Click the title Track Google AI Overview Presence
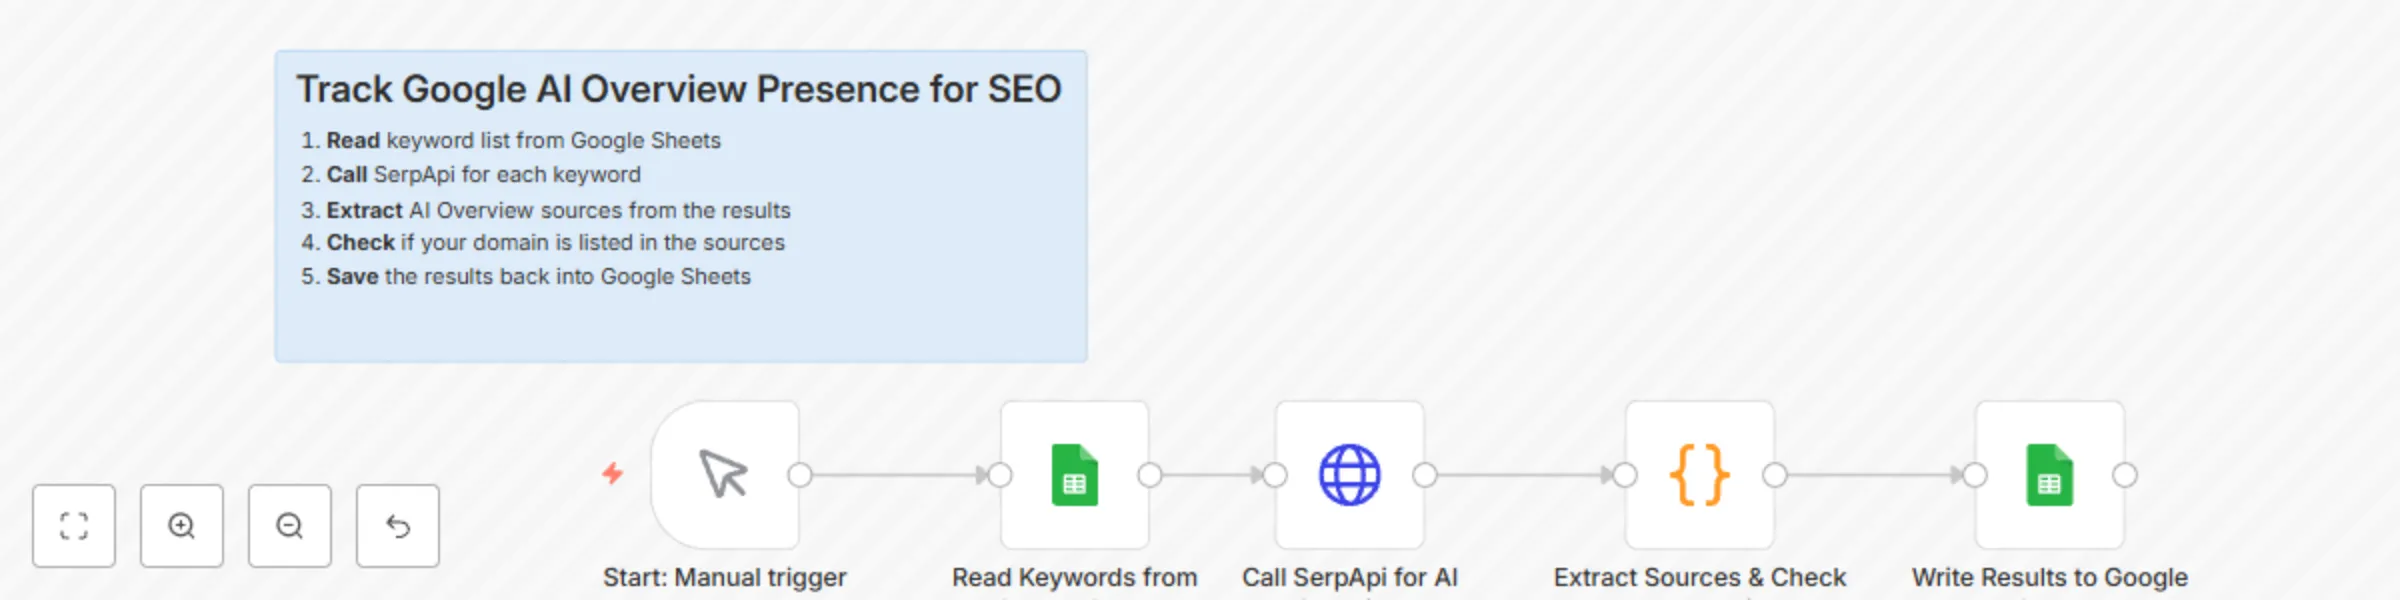 coord(679,89)
